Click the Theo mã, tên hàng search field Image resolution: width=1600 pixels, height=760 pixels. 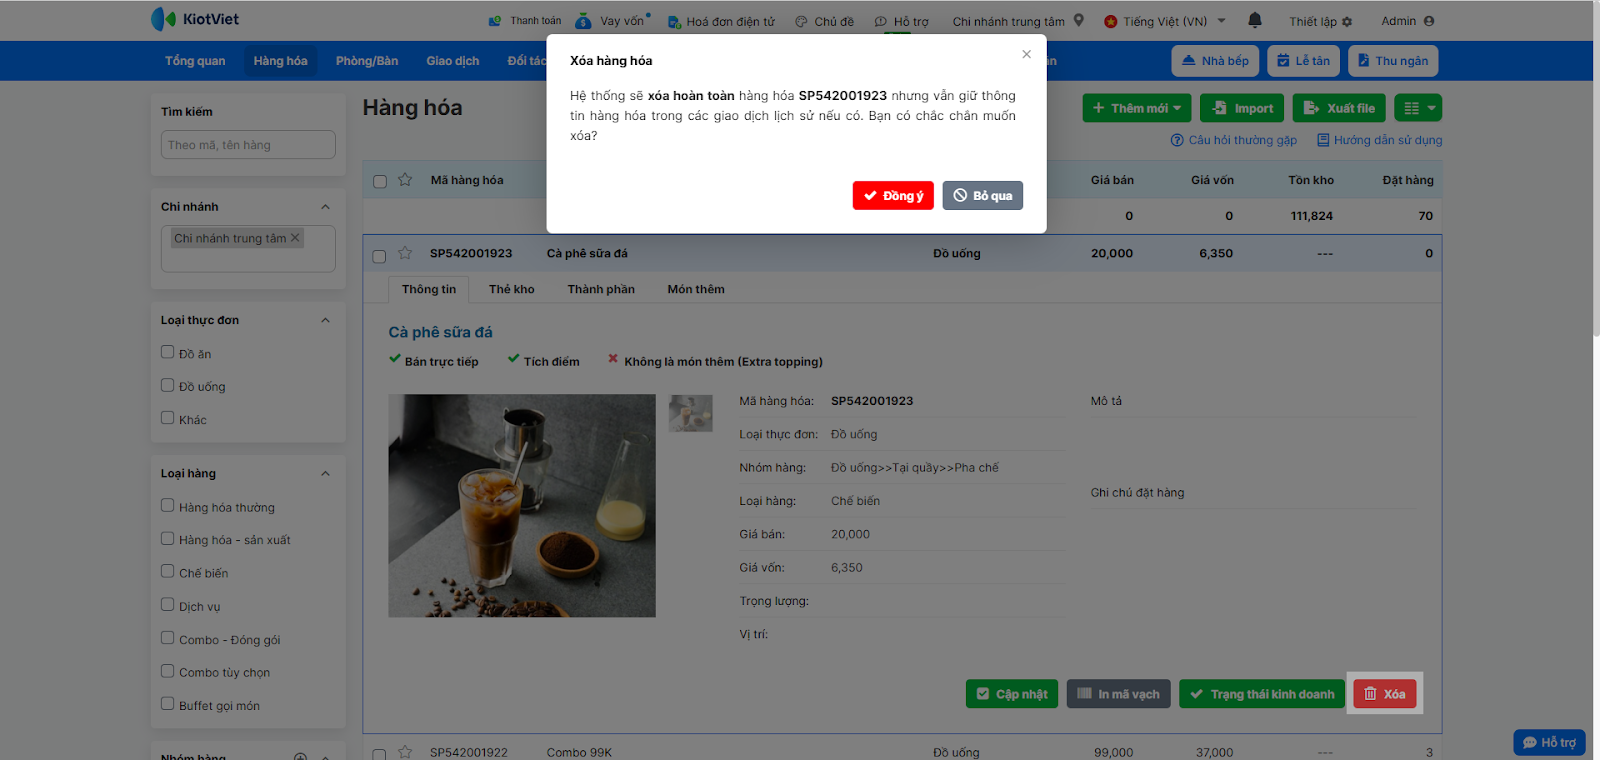pos(248,145)
